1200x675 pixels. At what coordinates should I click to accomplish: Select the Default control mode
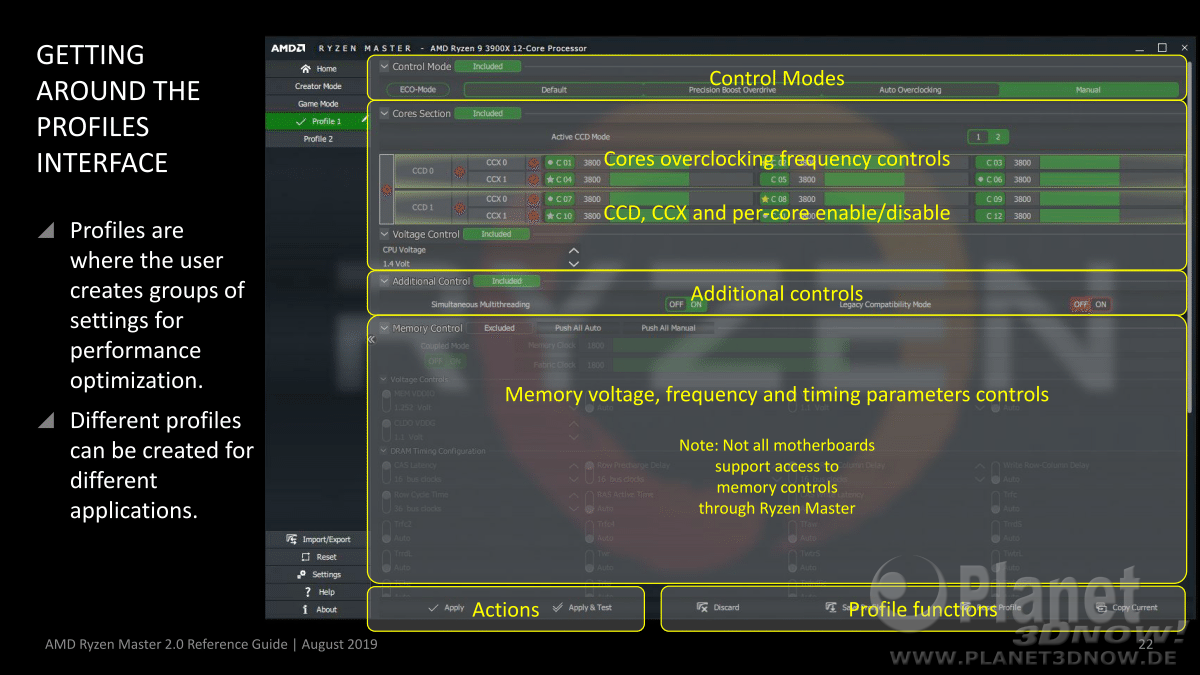pos(553,90)
